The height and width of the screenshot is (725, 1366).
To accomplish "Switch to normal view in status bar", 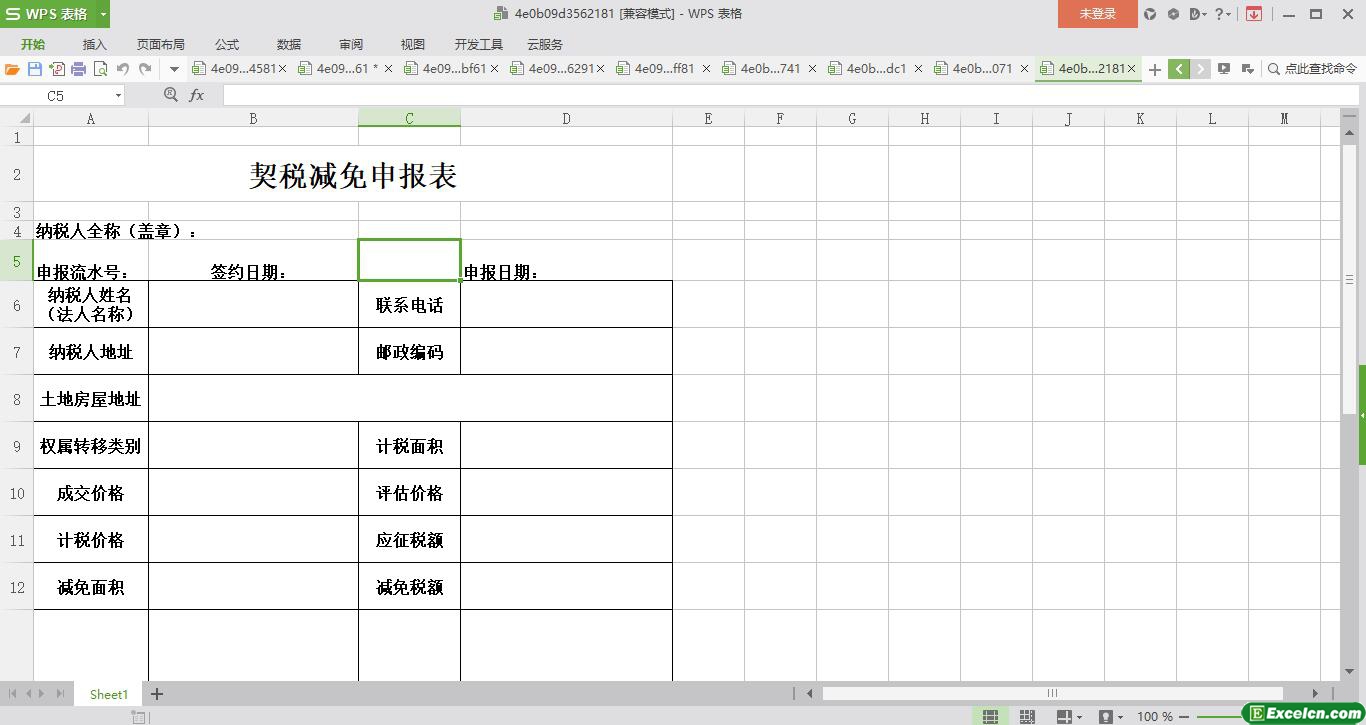I will 990,716.
